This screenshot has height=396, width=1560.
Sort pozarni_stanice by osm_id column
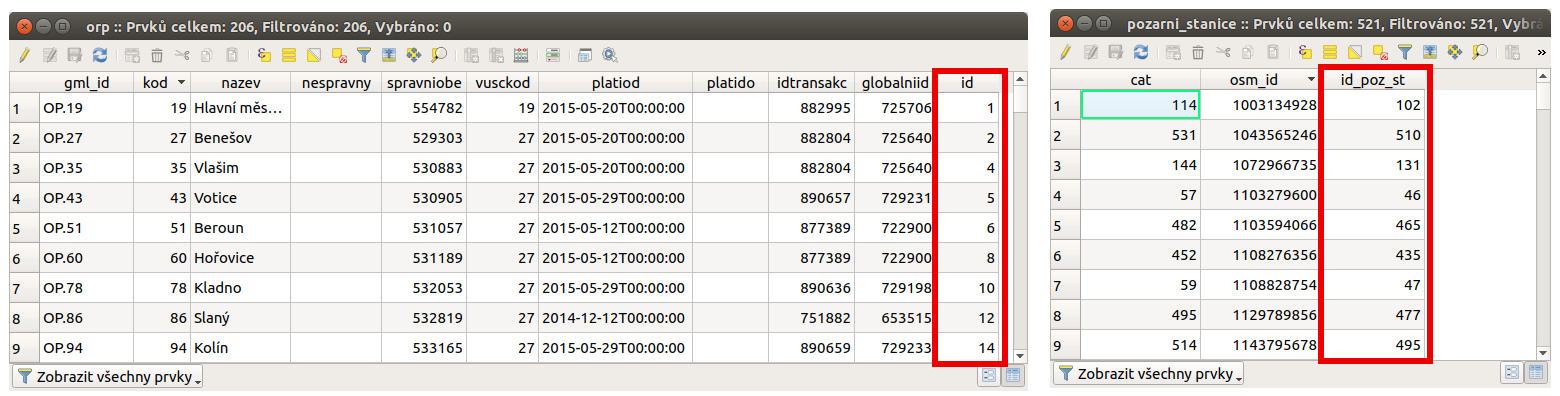point(1260,79)
